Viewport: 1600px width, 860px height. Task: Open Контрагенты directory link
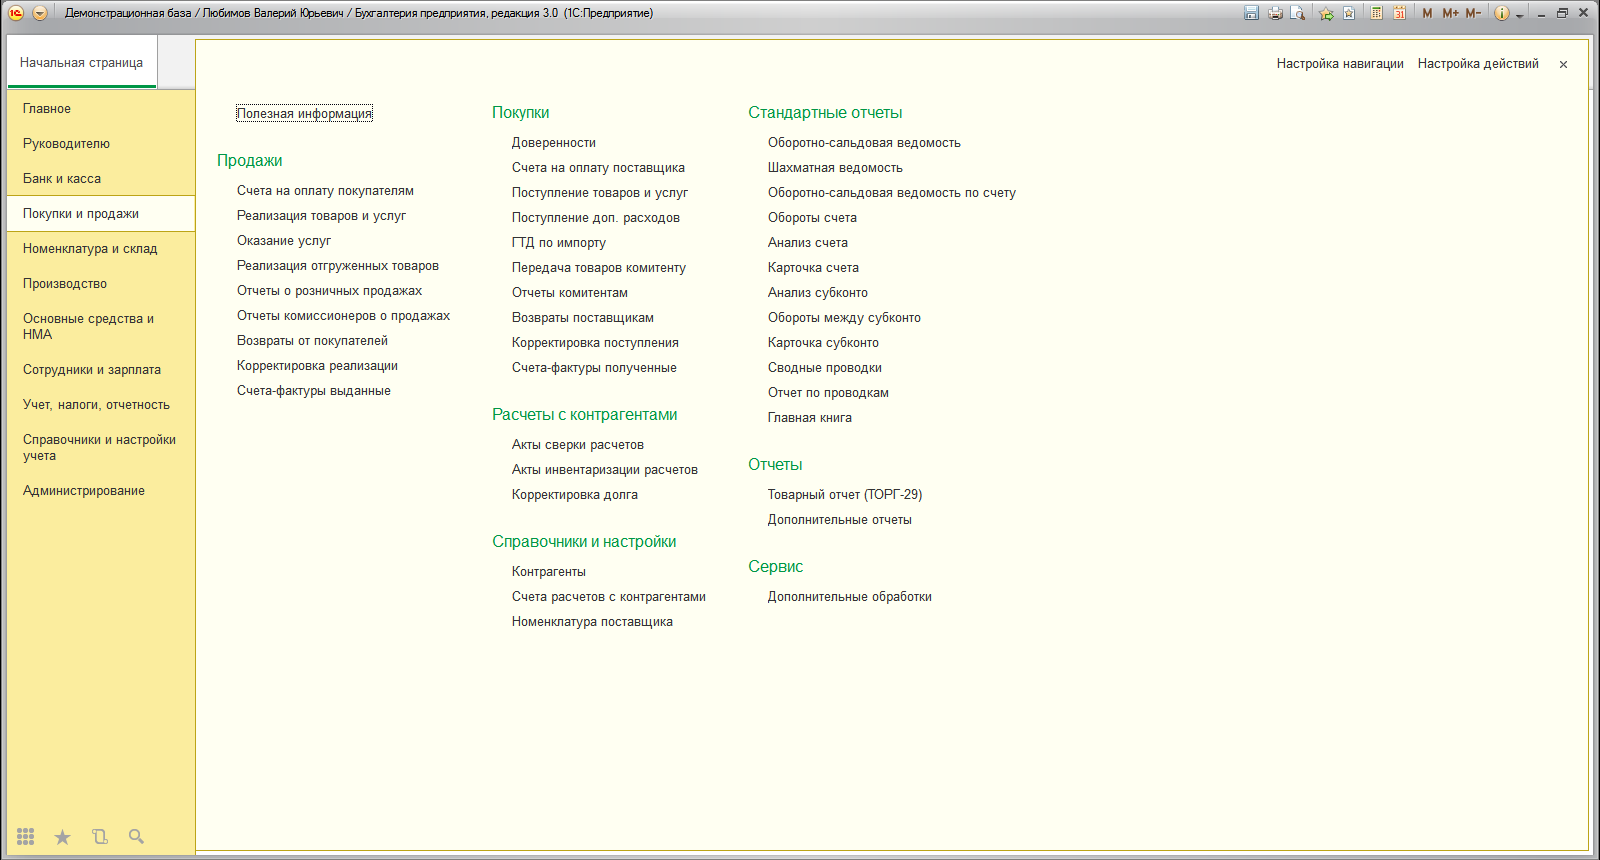click(549, 571)
